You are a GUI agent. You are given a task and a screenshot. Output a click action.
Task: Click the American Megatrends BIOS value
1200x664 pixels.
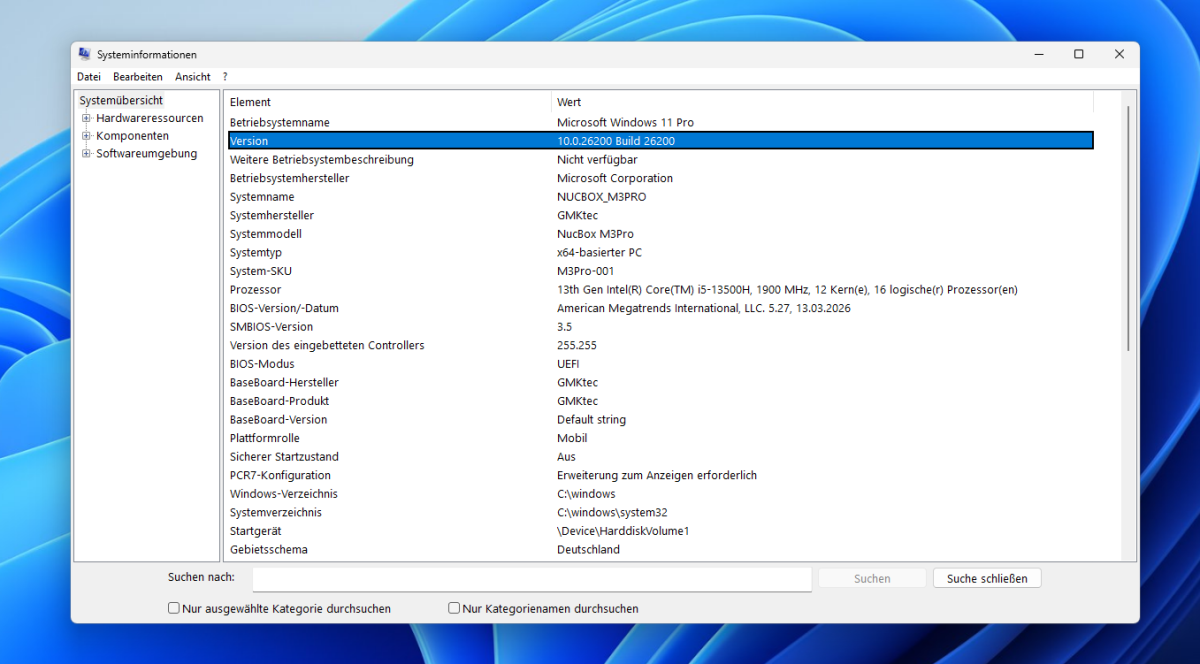pyautogui.click(x=704, y=308)
